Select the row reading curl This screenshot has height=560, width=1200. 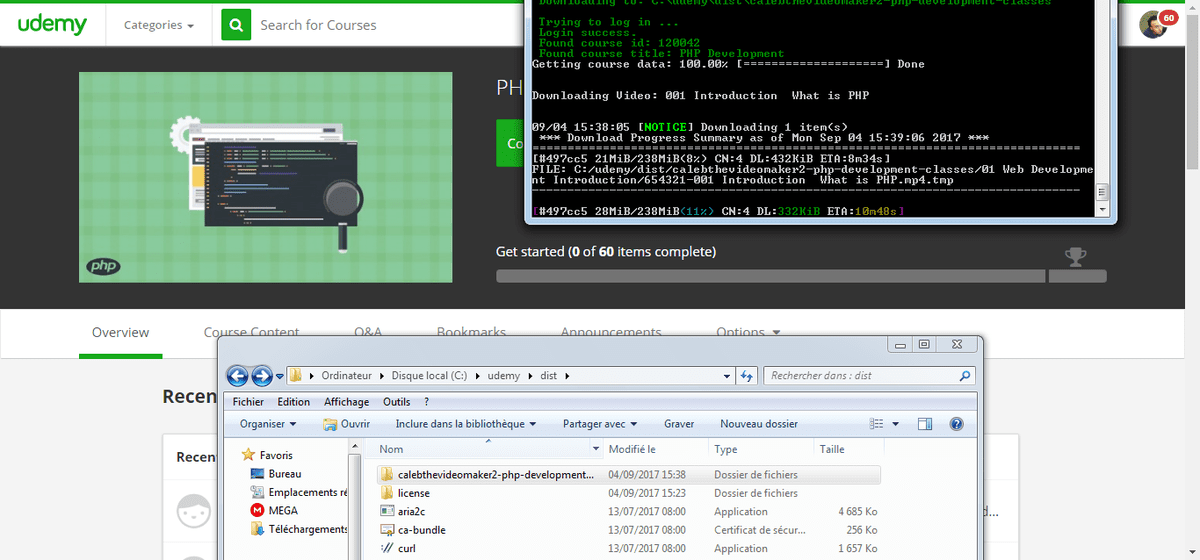pos(630,548)
